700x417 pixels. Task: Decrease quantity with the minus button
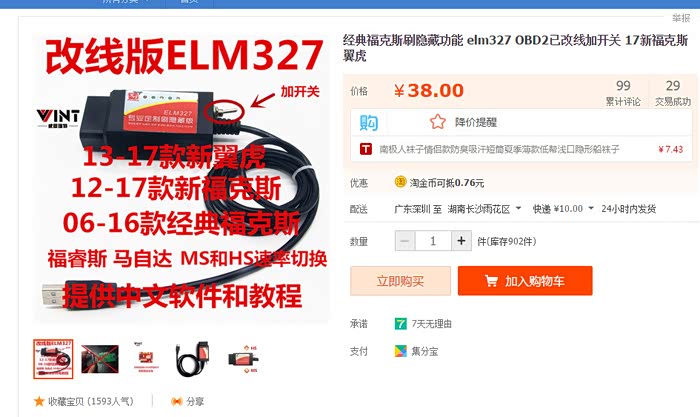[x=405, y=241]
